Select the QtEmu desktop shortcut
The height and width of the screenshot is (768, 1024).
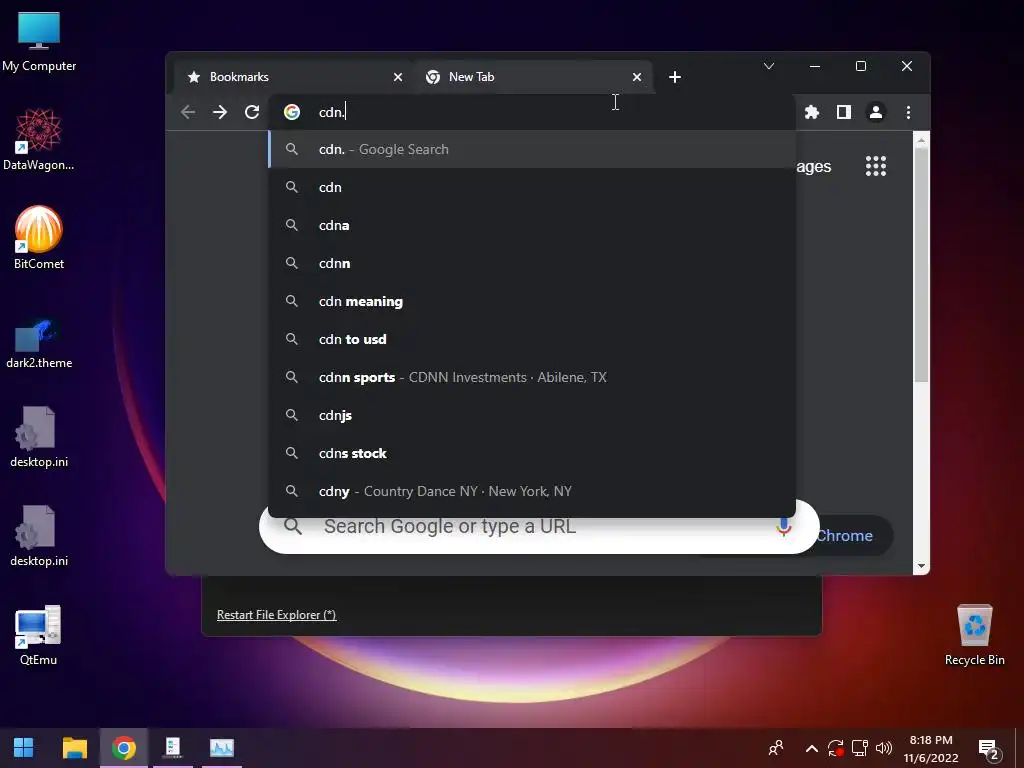[x=39, y=635]
